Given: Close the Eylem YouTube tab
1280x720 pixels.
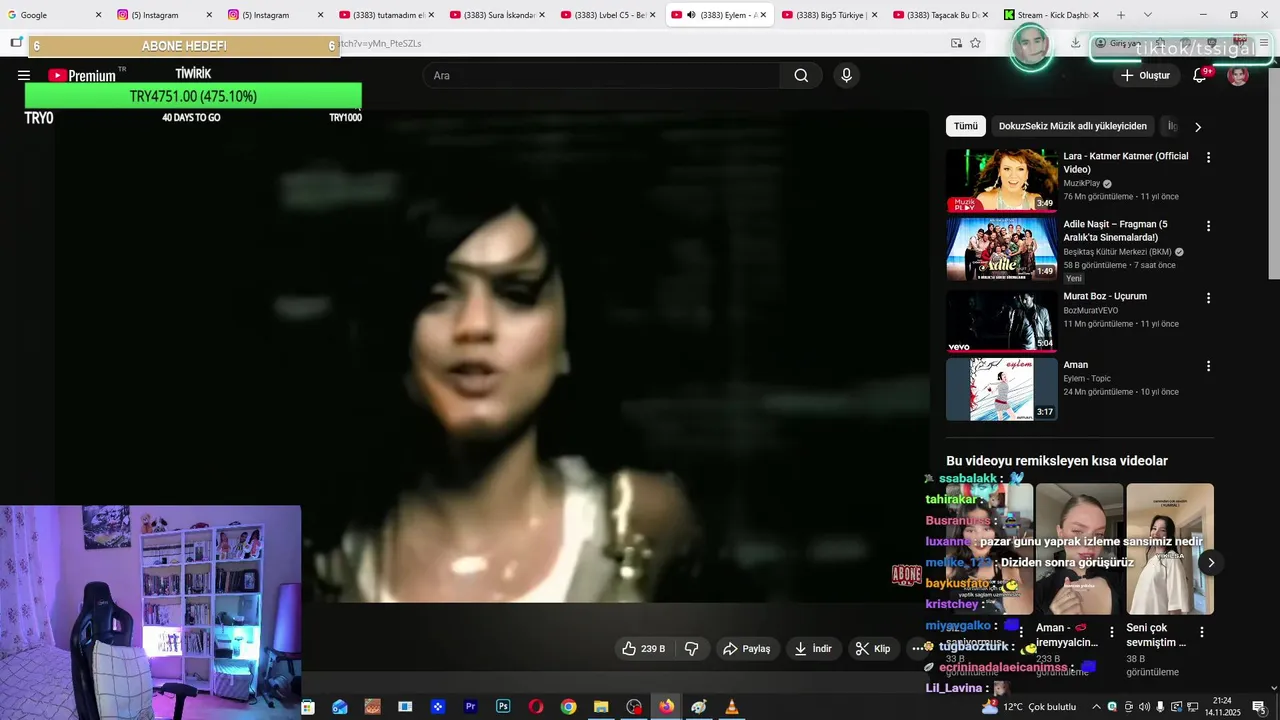Looking at the screenshot, I should pos(763,15).
